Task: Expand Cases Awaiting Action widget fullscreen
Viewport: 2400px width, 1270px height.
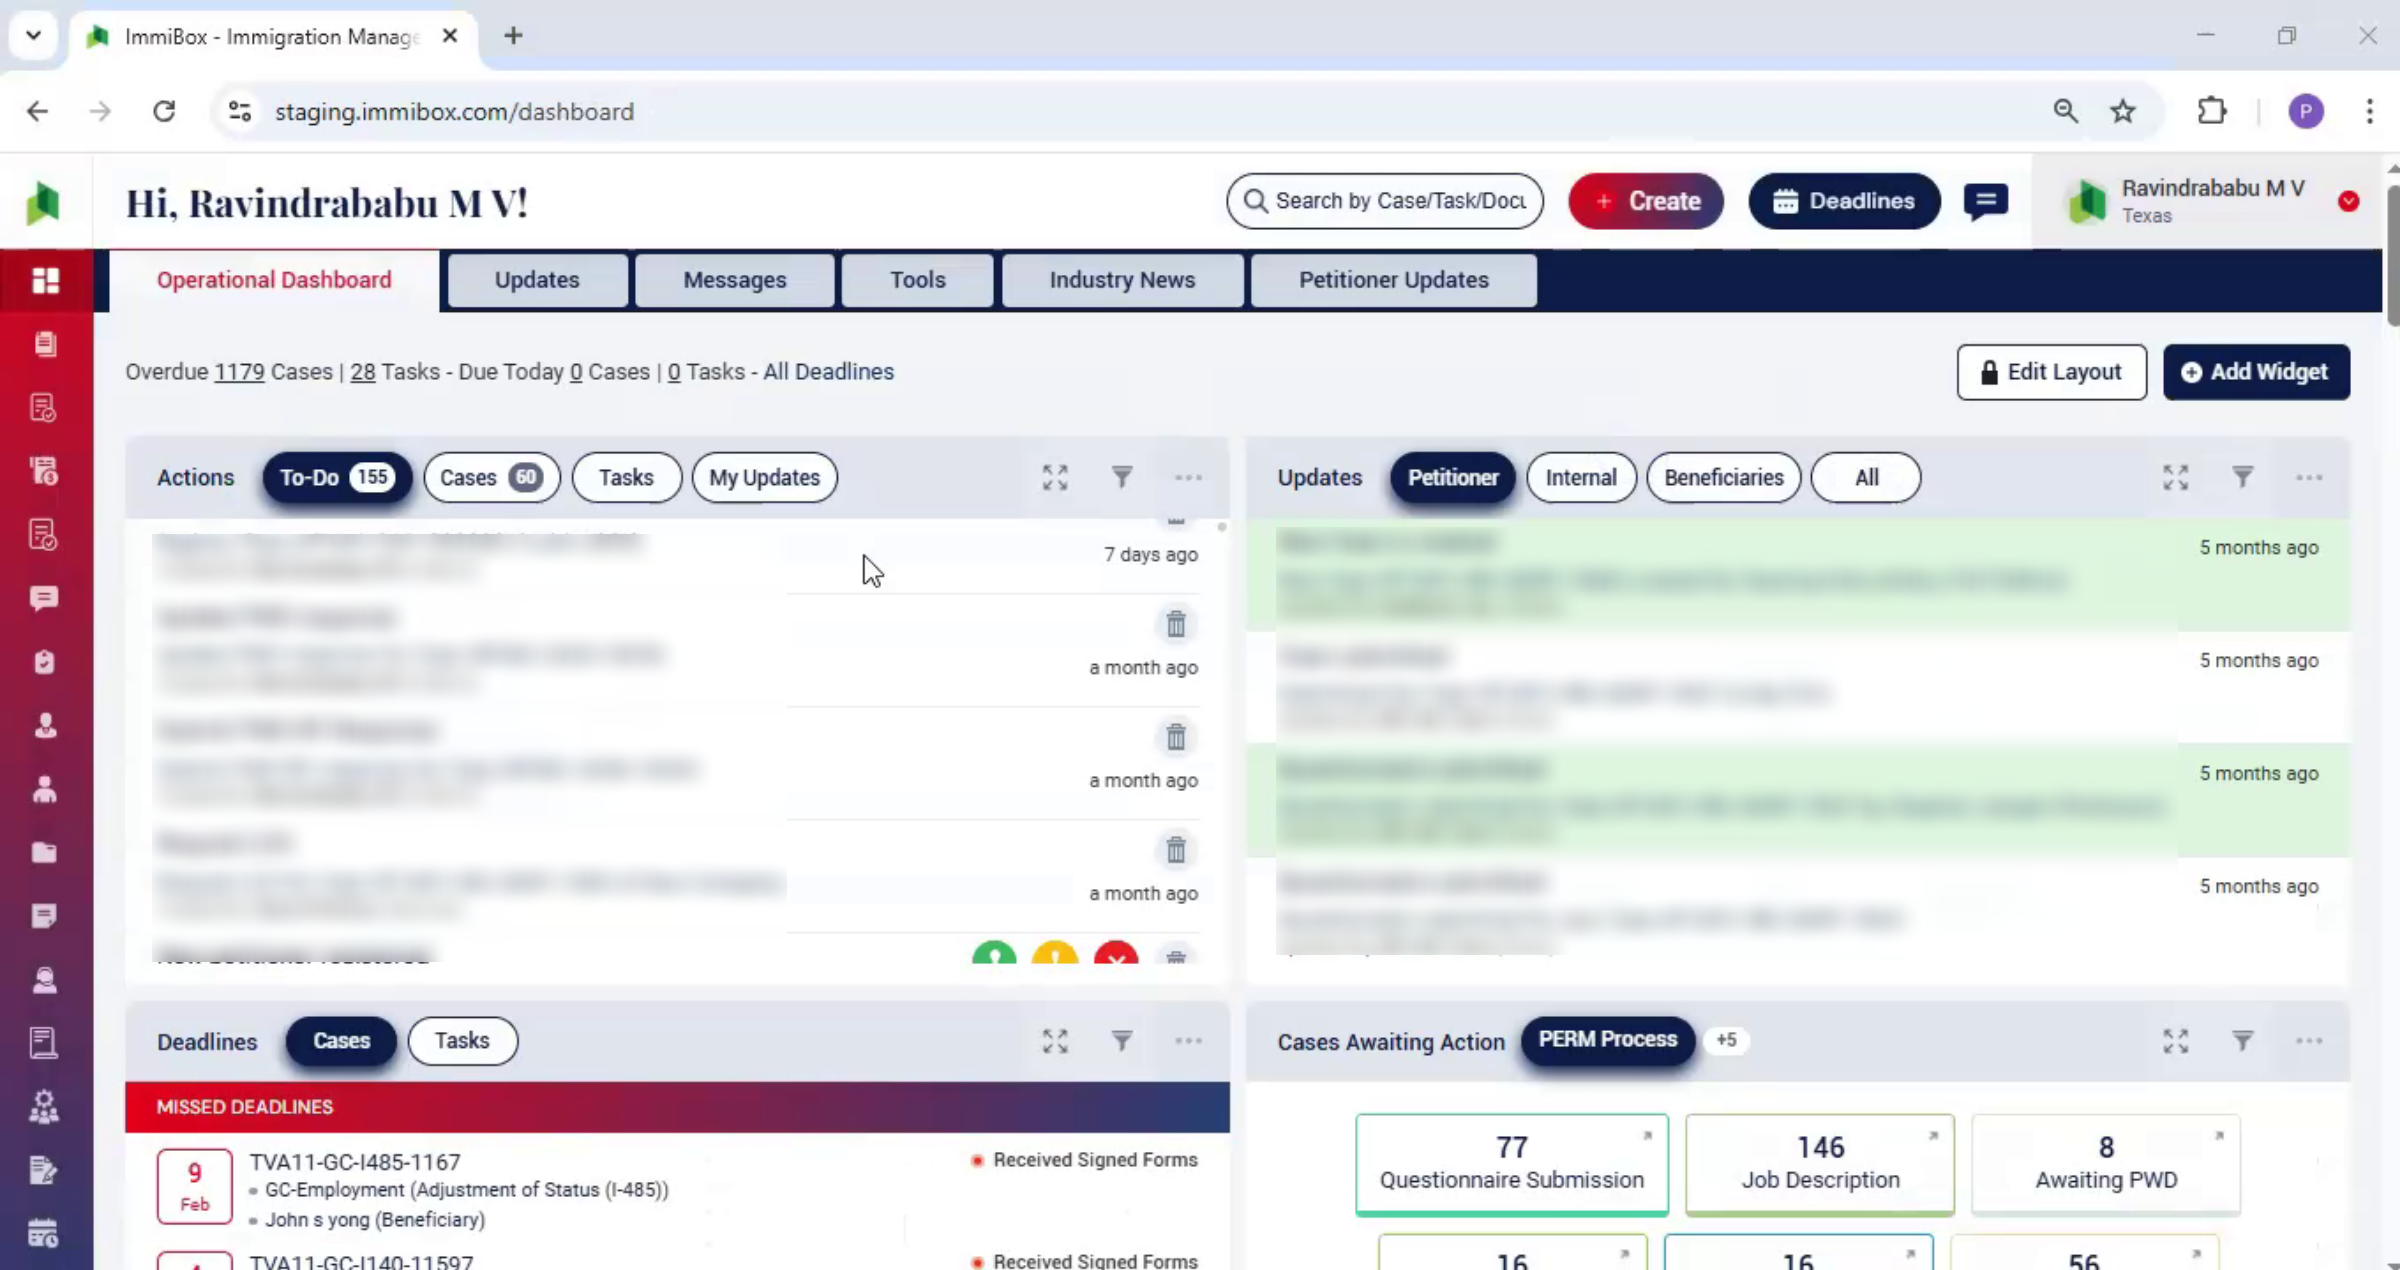Action: pyautogui.click(x=2176, y=1041)
